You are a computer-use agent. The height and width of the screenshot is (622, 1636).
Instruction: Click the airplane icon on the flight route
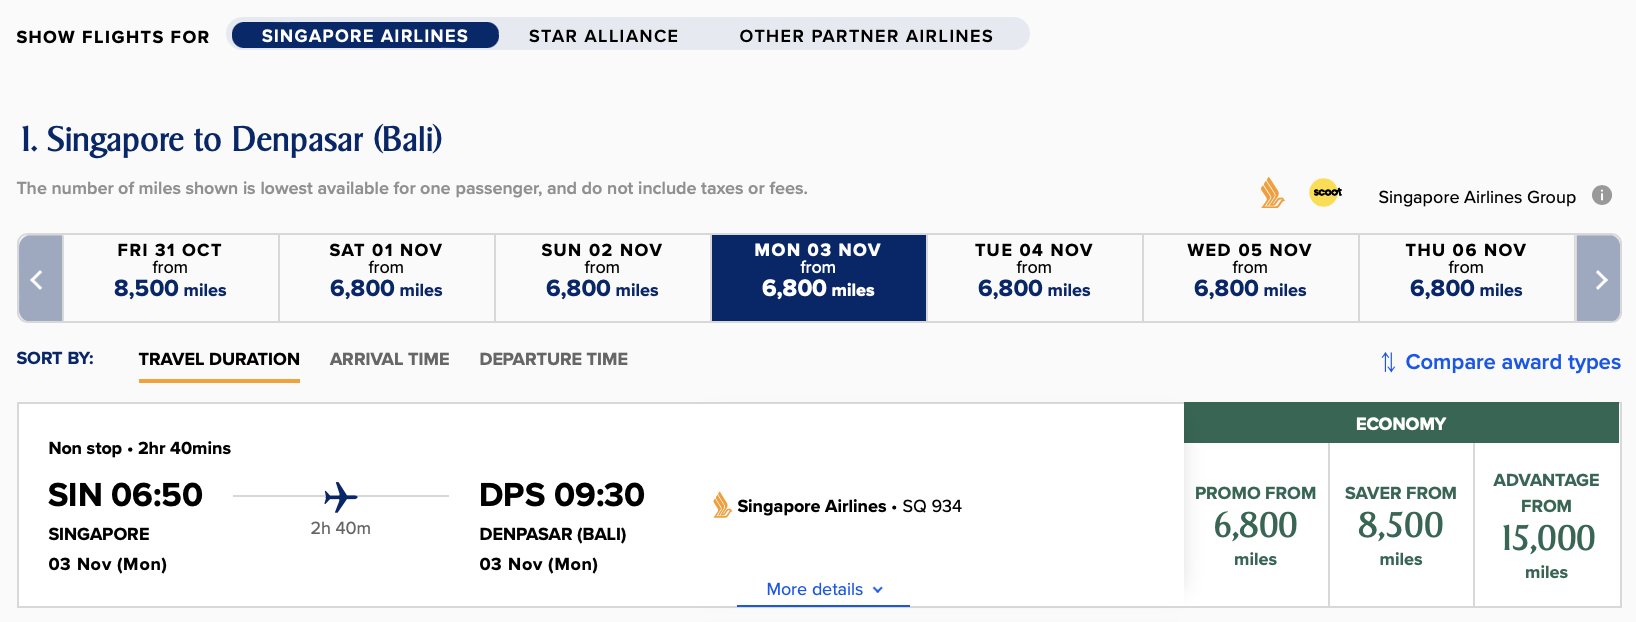[341, 496]
